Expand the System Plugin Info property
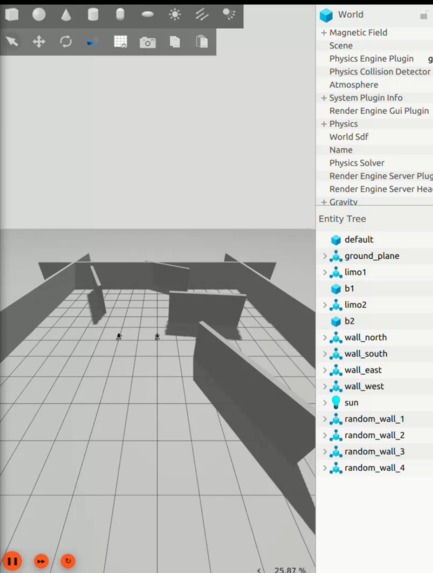Screen dimensions: 433x573 click(323, 98)
